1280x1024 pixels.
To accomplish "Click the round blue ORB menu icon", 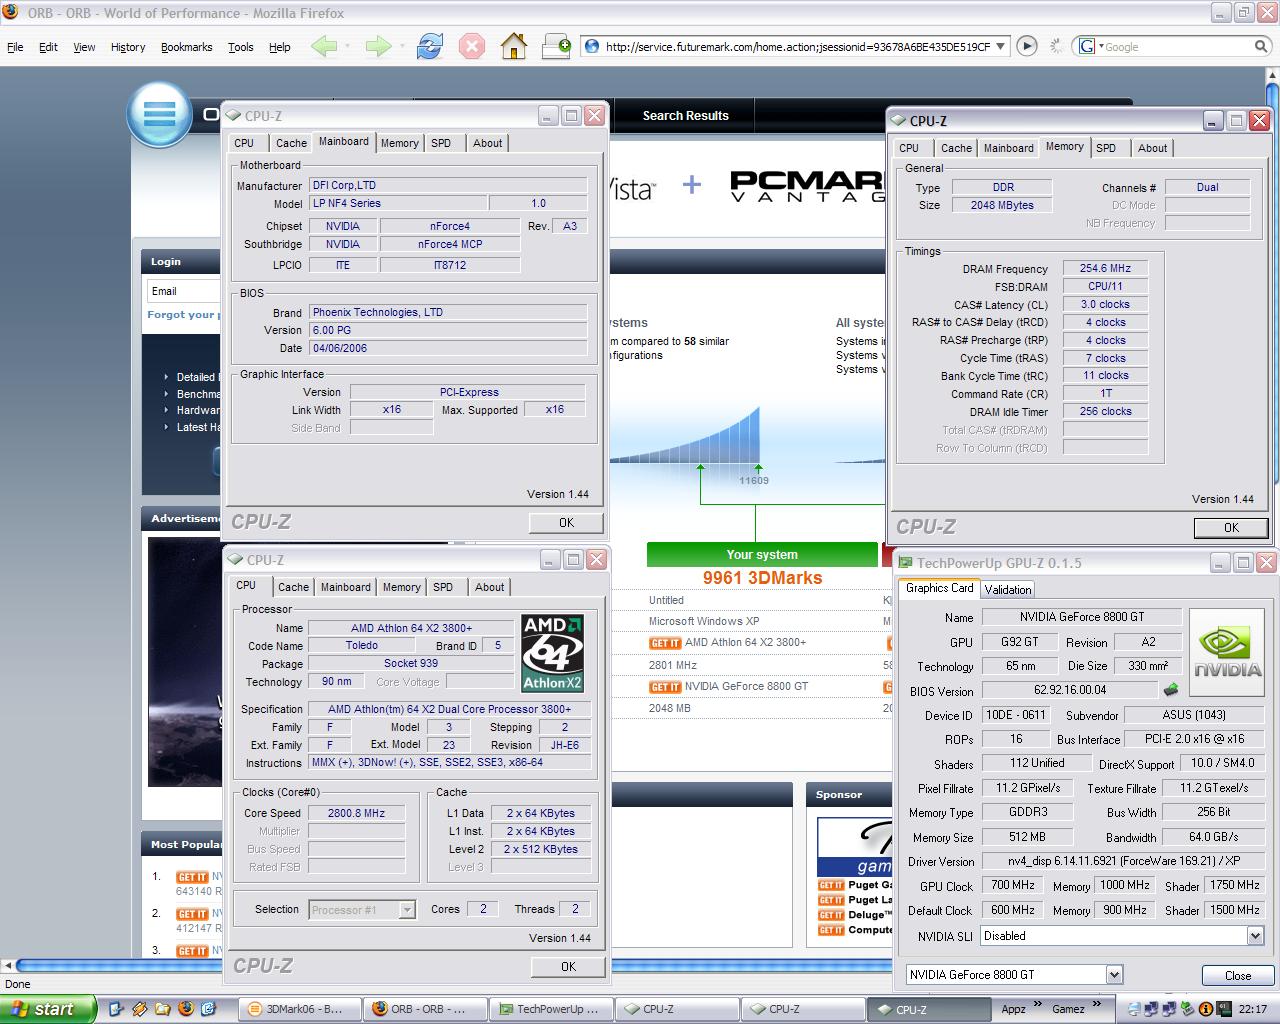I will (x=160, y=113).
